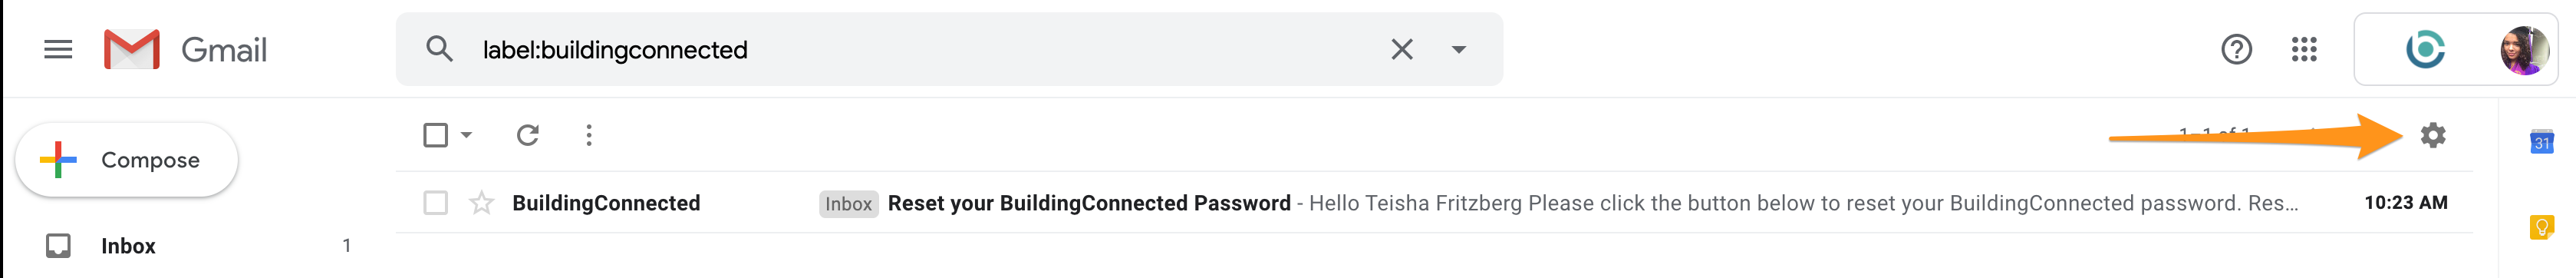This screenshot has width=2576, height=278.
Task: Refresh the message list
Action: coord(528,135)
